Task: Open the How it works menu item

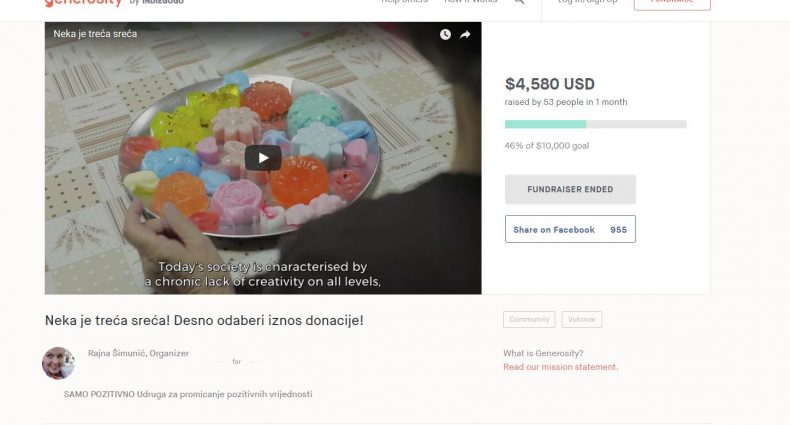Action: [x=471, y=2]
